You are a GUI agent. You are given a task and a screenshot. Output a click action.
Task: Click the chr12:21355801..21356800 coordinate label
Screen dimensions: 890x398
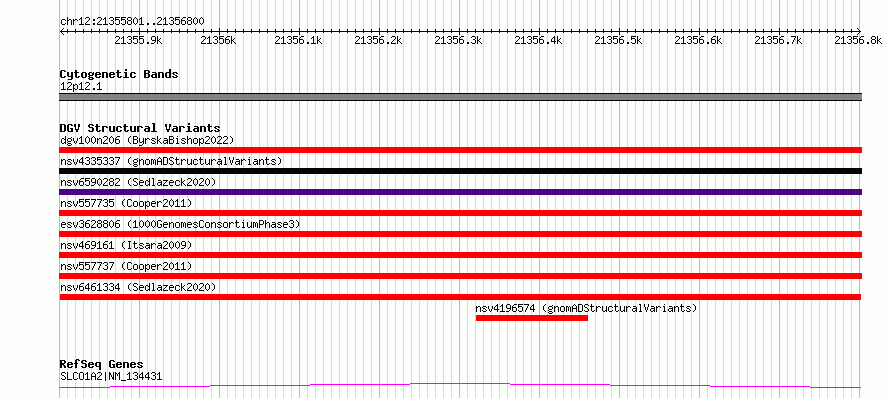132,22
